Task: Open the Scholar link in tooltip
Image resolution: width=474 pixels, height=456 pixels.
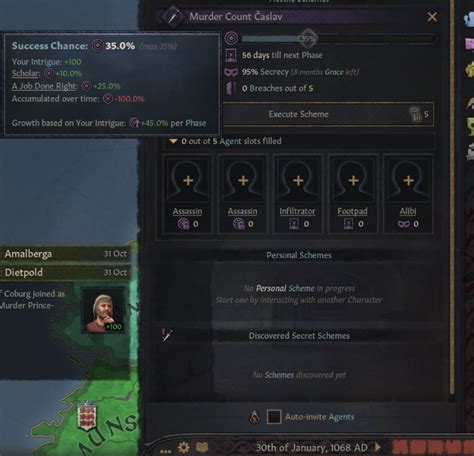Action: tap(26, 73)
